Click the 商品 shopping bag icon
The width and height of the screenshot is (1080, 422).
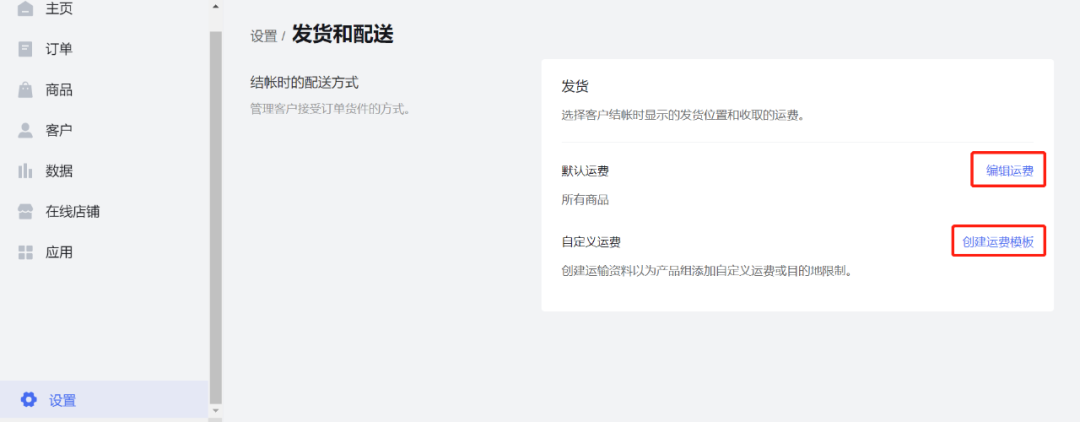(25, 89)
